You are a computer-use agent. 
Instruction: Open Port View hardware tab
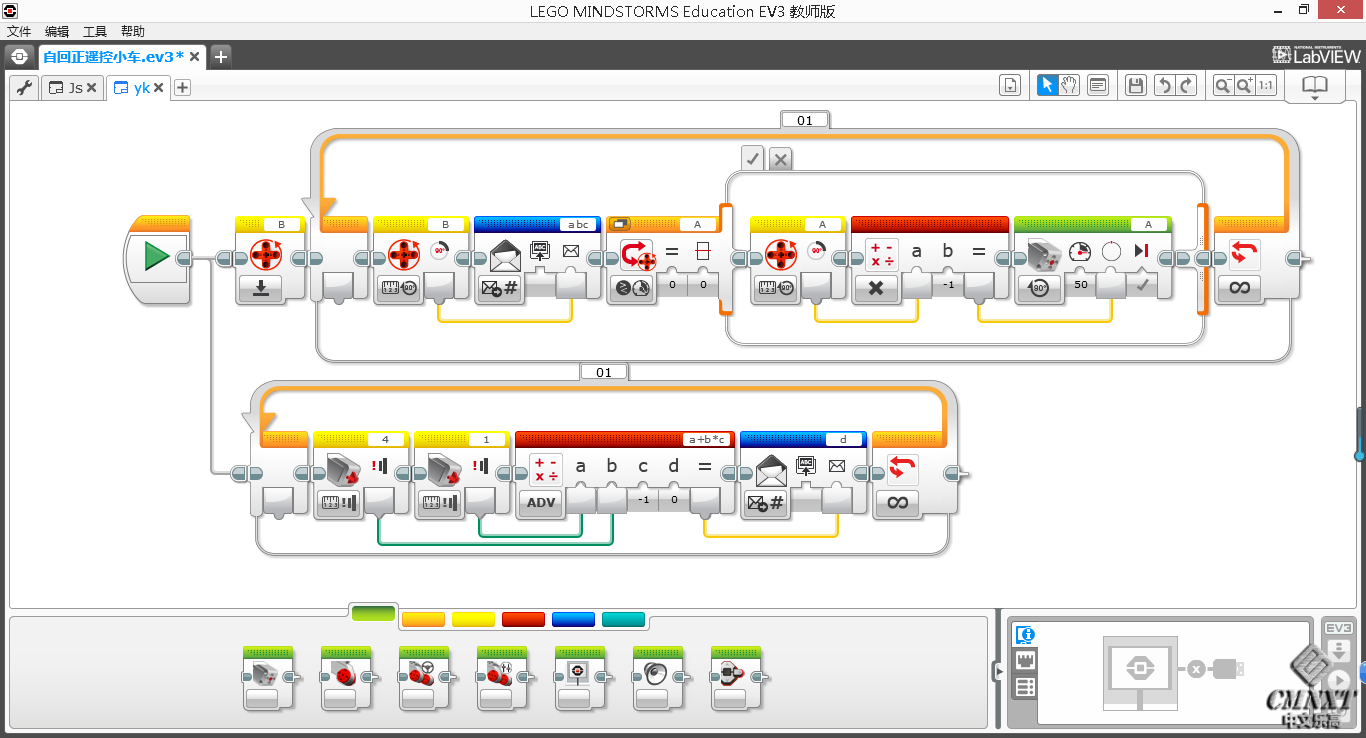point(1025,660)
